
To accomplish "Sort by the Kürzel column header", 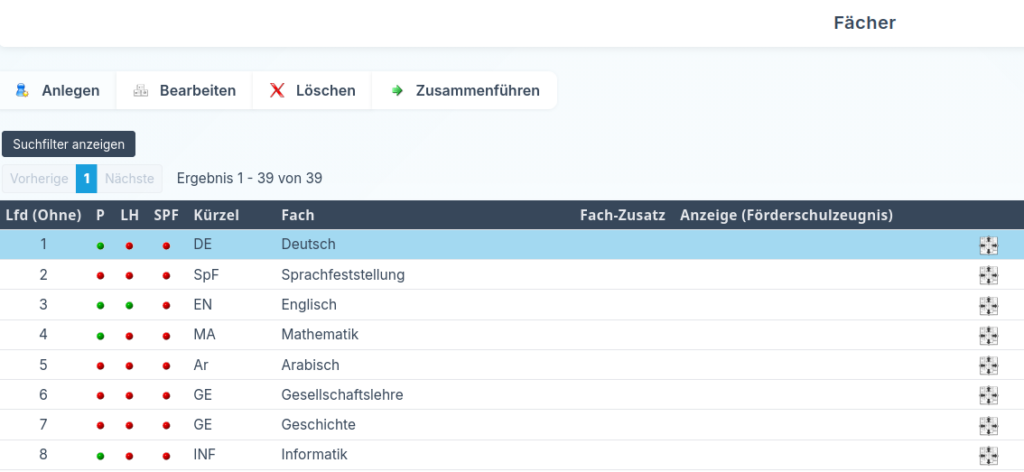I will [216, 215].
